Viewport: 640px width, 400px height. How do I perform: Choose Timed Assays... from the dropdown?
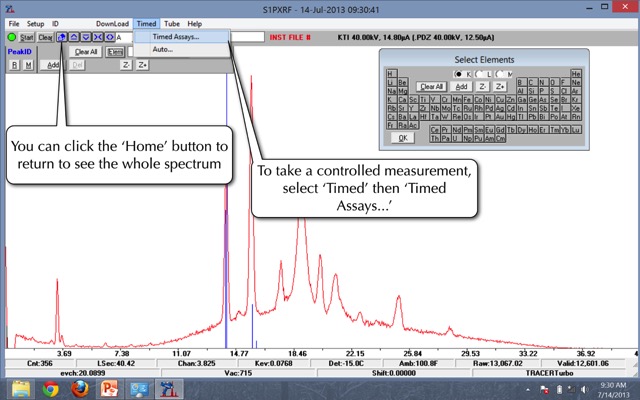click(175, 37)
